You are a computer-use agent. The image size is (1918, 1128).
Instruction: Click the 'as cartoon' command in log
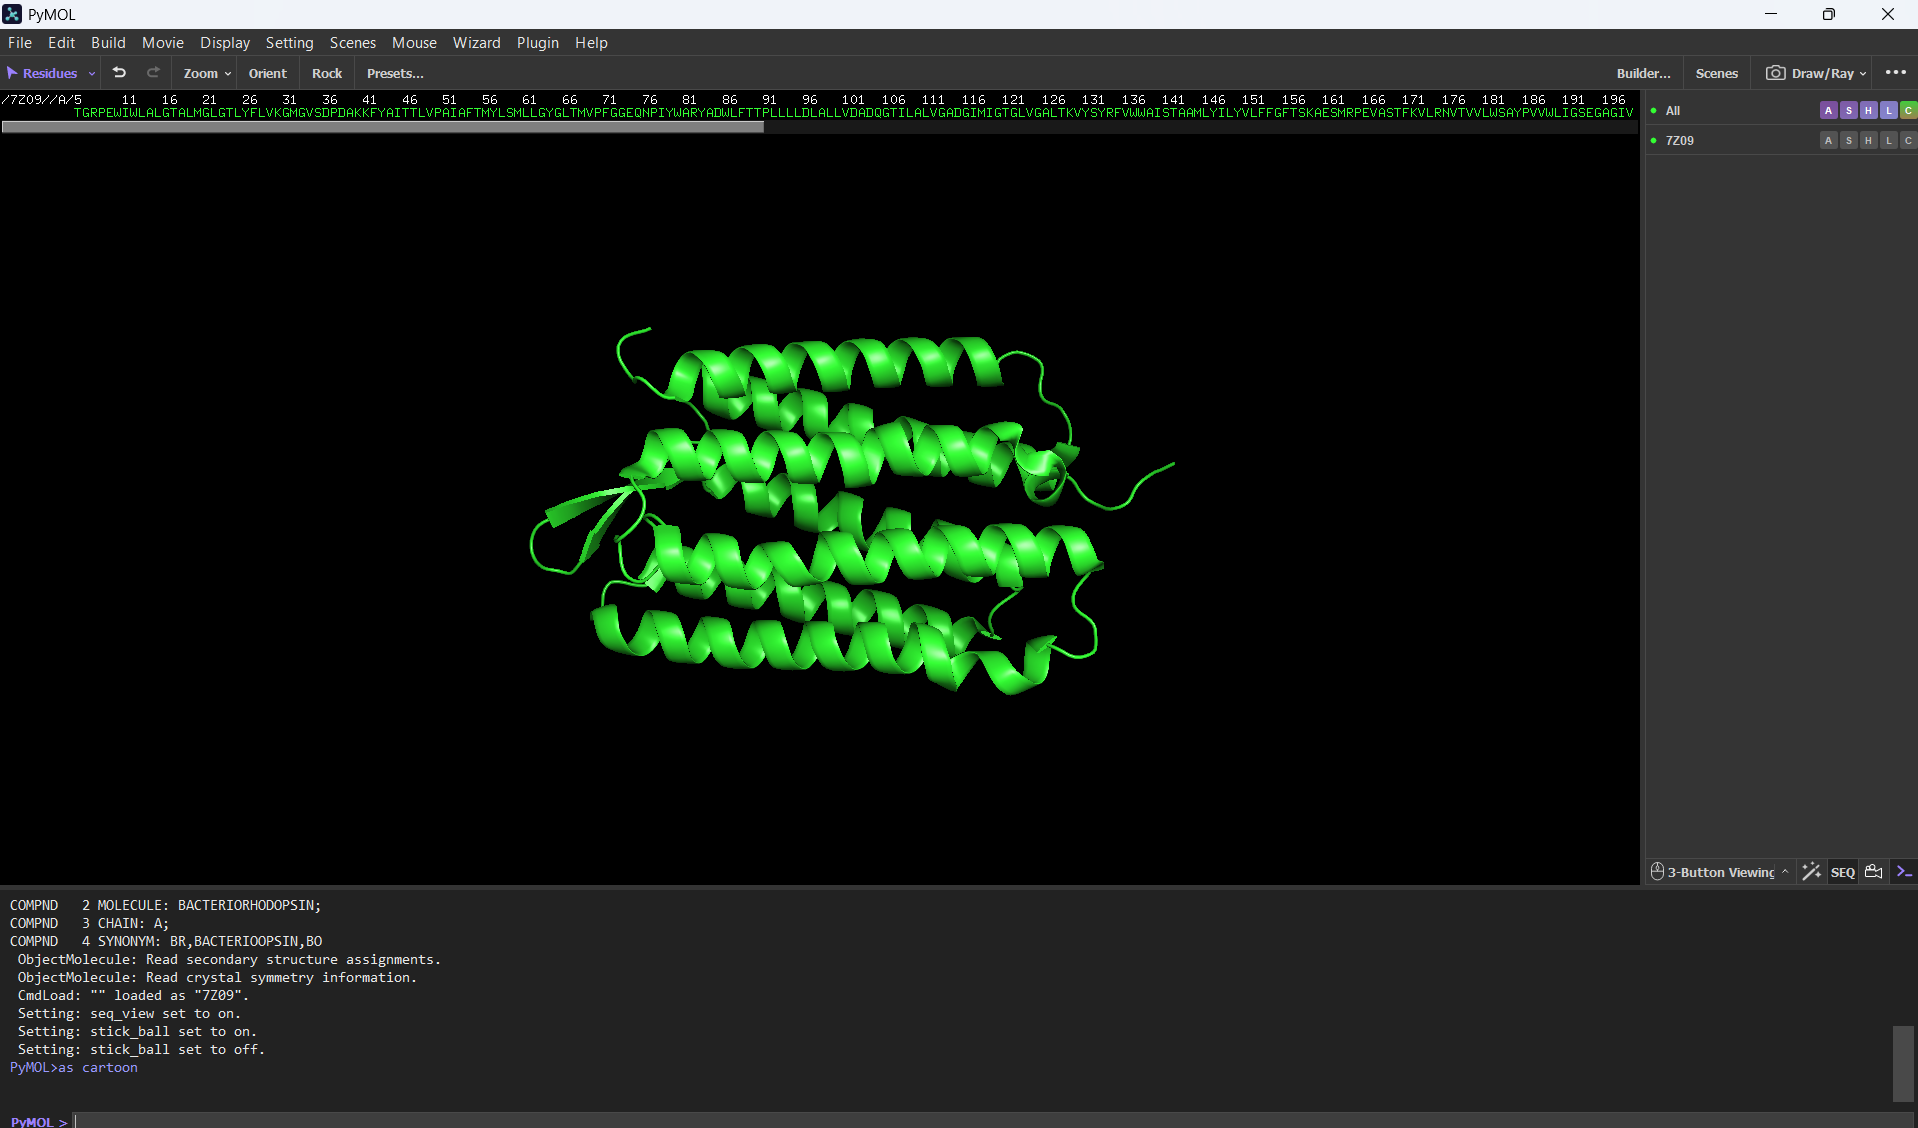pyautogui.click(x=98, y=1068)
